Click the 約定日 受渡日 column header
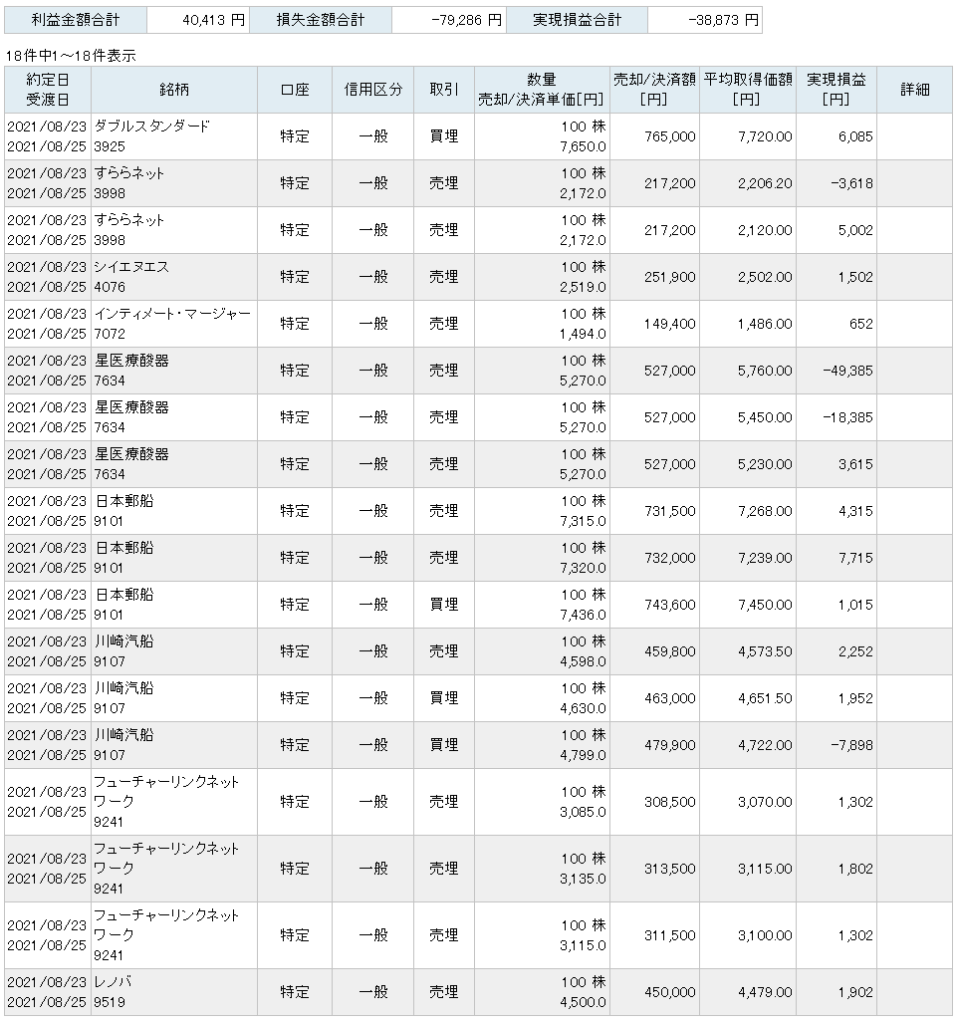 [x=47, y=89]
